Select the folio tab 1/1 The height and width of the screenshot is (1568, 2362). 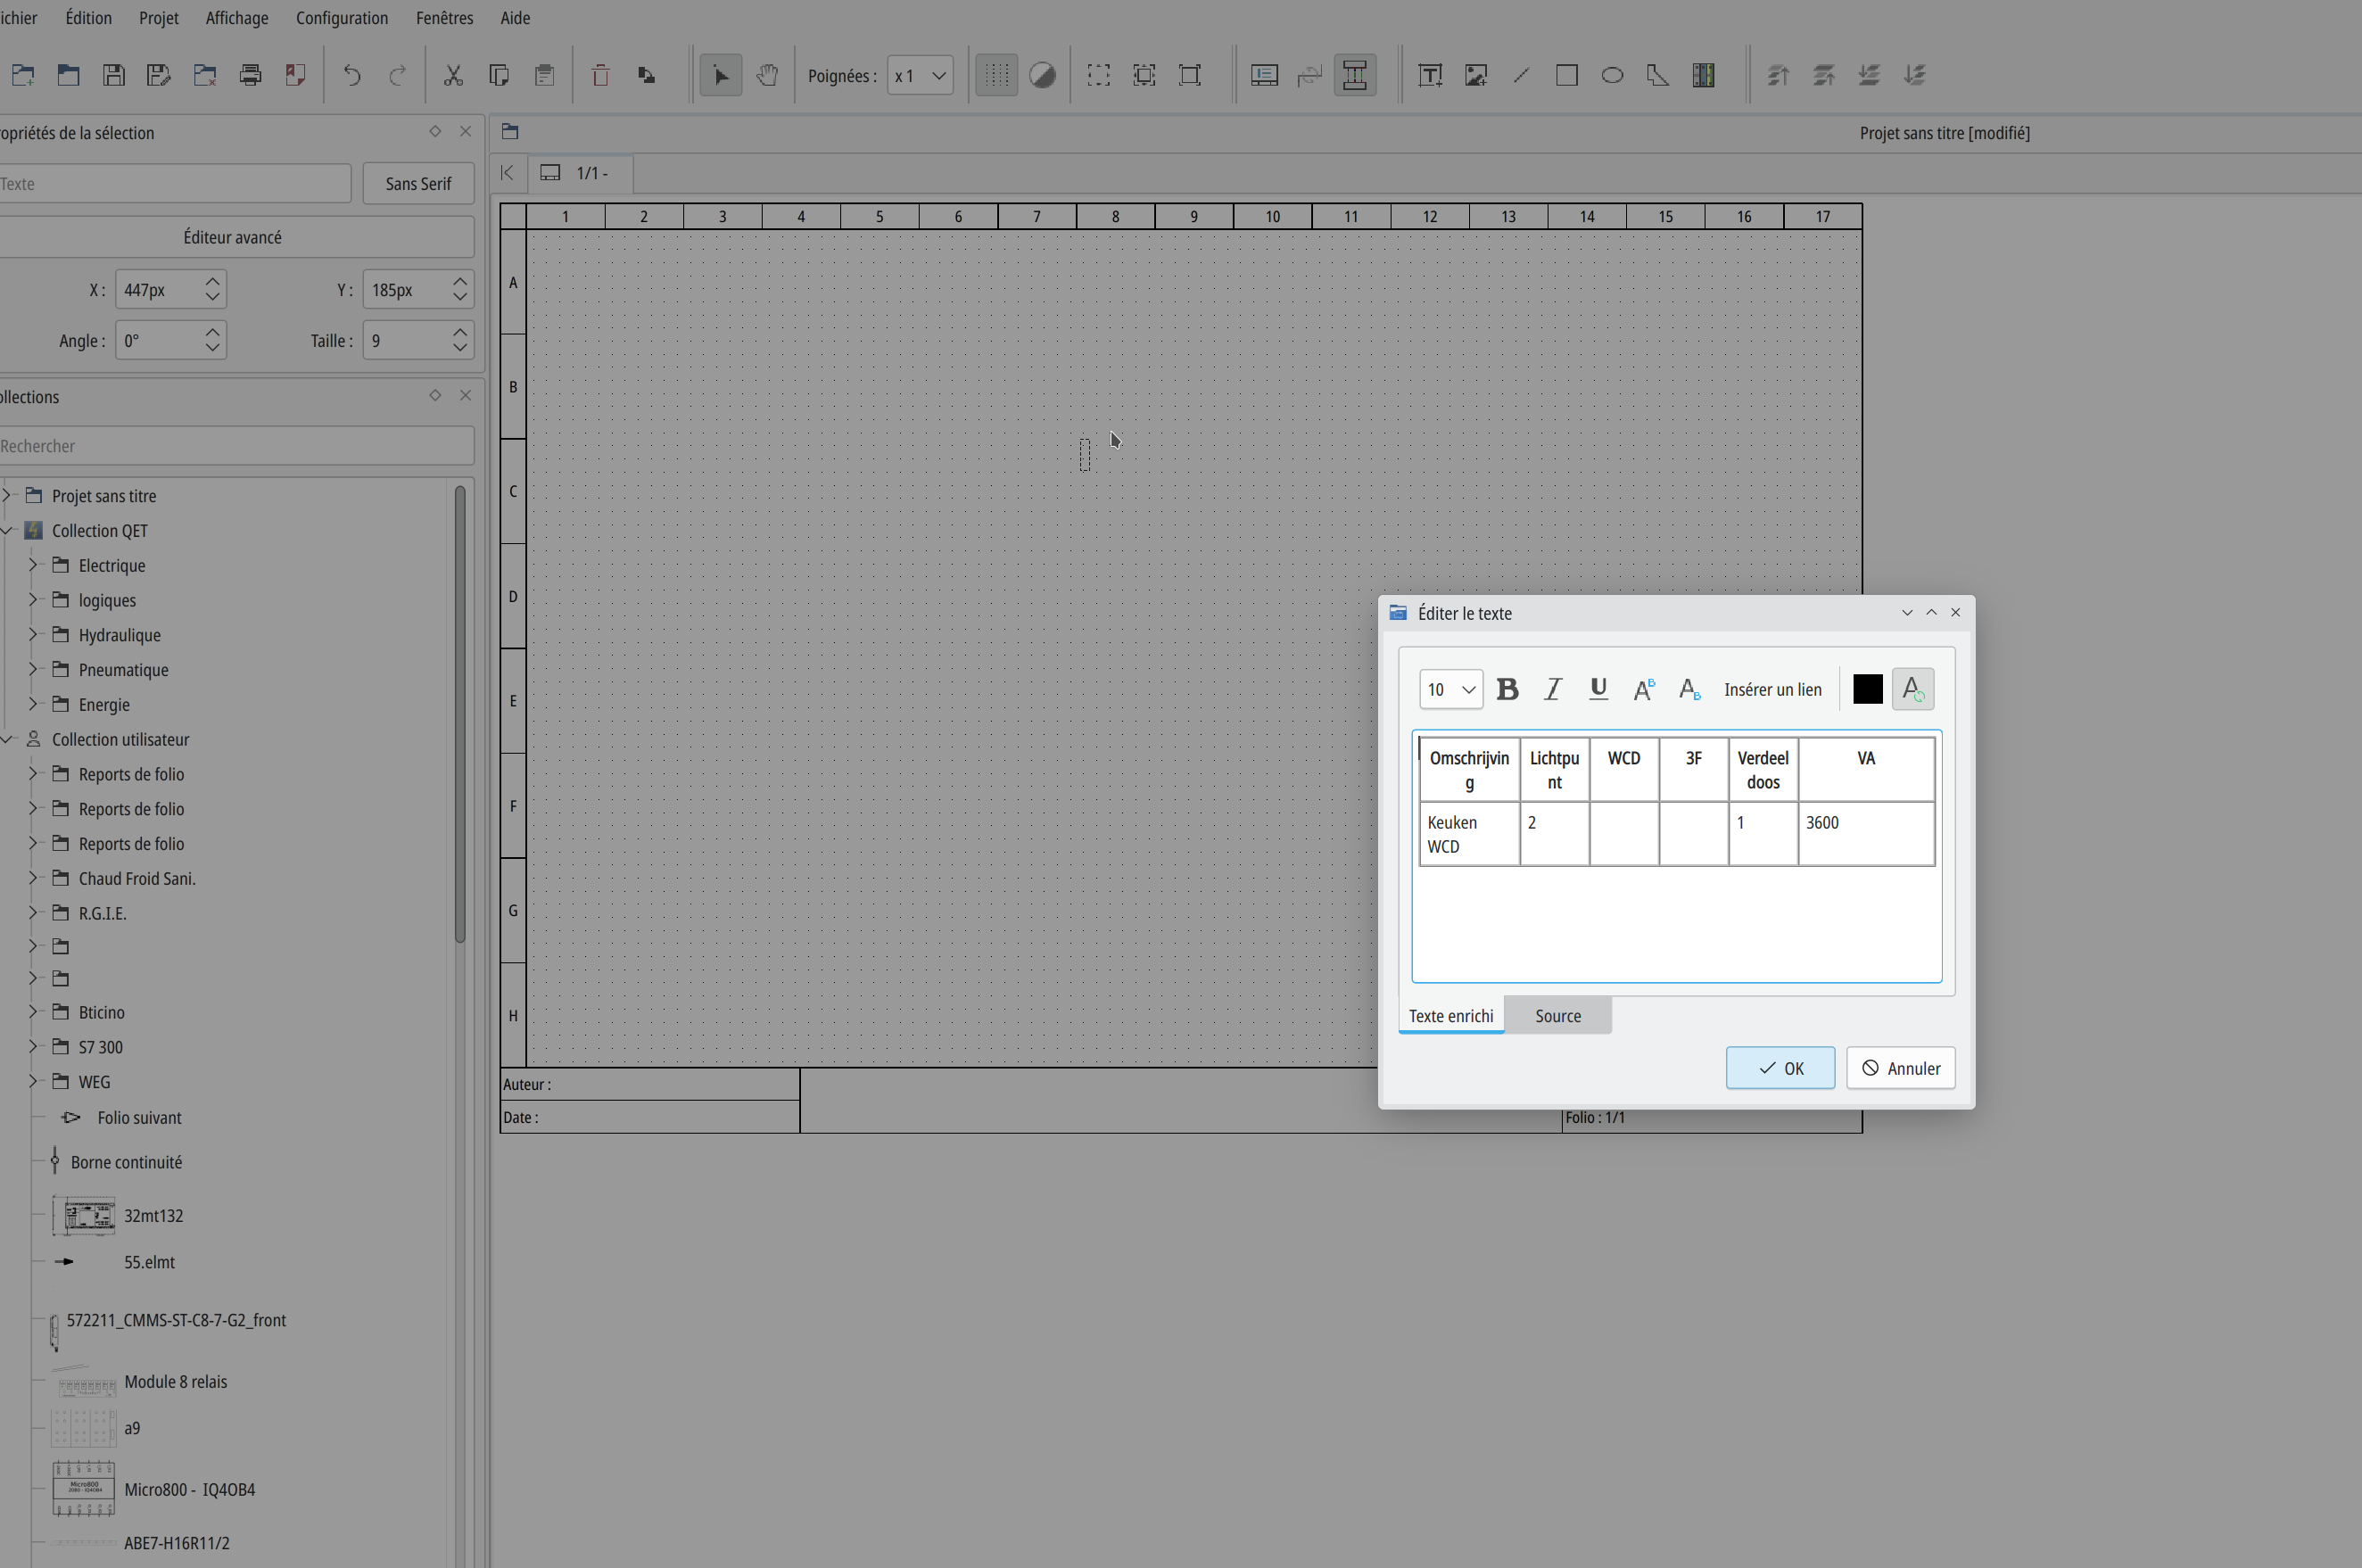click(580, 173)
